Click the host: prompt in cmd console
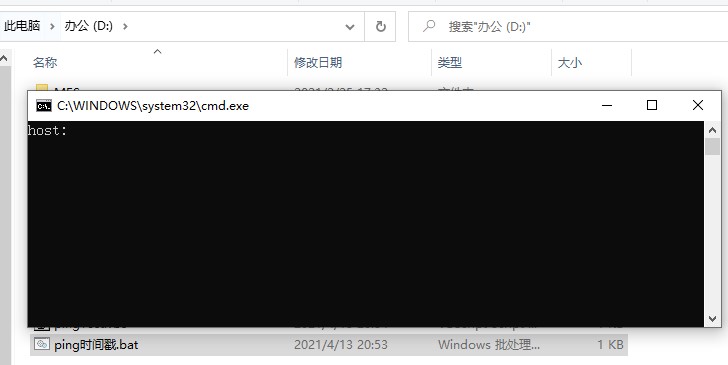Viewport: 728px width, 365px height. 47,130
